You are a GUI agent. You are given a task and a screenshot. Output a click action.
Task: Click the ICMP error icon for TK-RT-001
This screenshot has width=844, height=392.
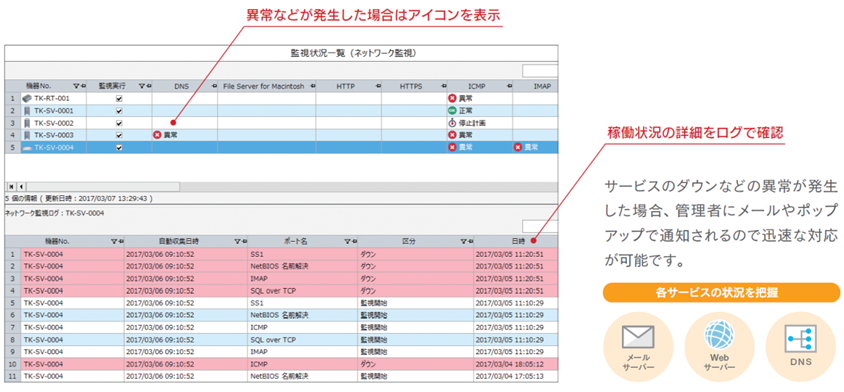point(452,99)
